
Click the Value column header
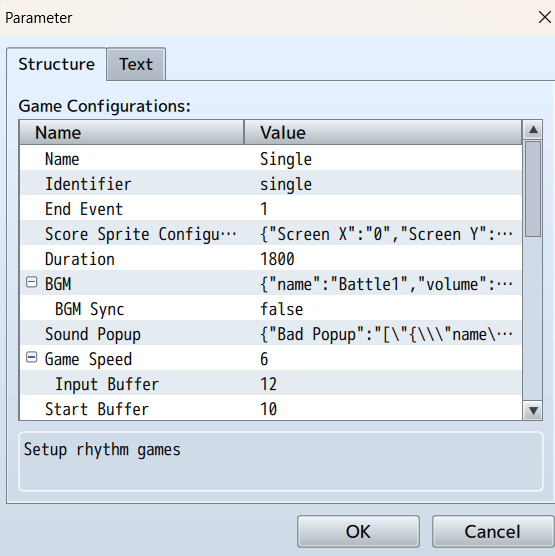(383, 132)
